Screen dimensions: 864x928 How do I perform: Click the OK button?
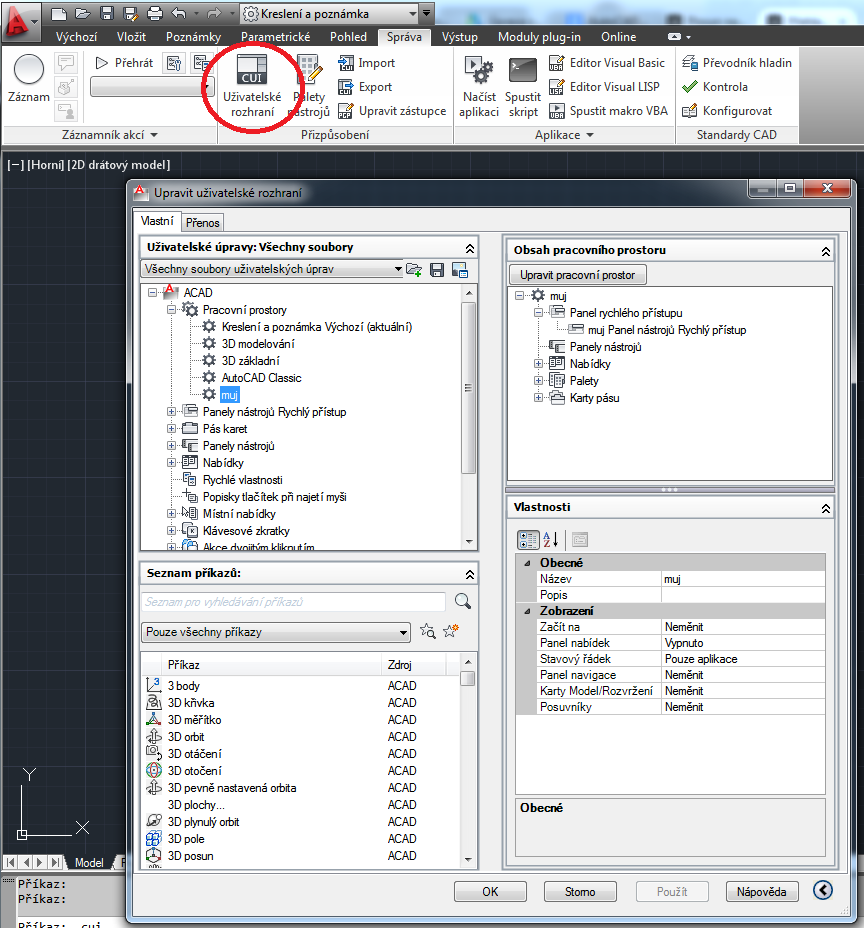(490, 891)
